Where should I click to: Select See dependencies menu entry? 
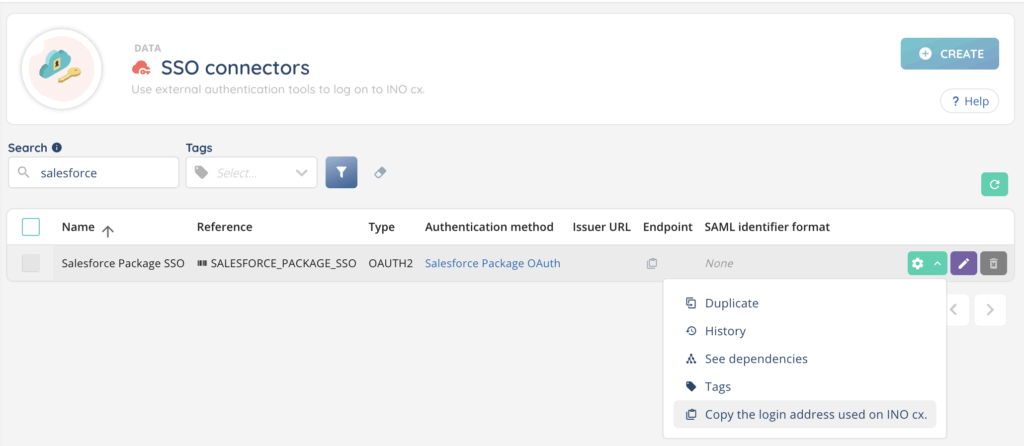click(x=755, y=359)
